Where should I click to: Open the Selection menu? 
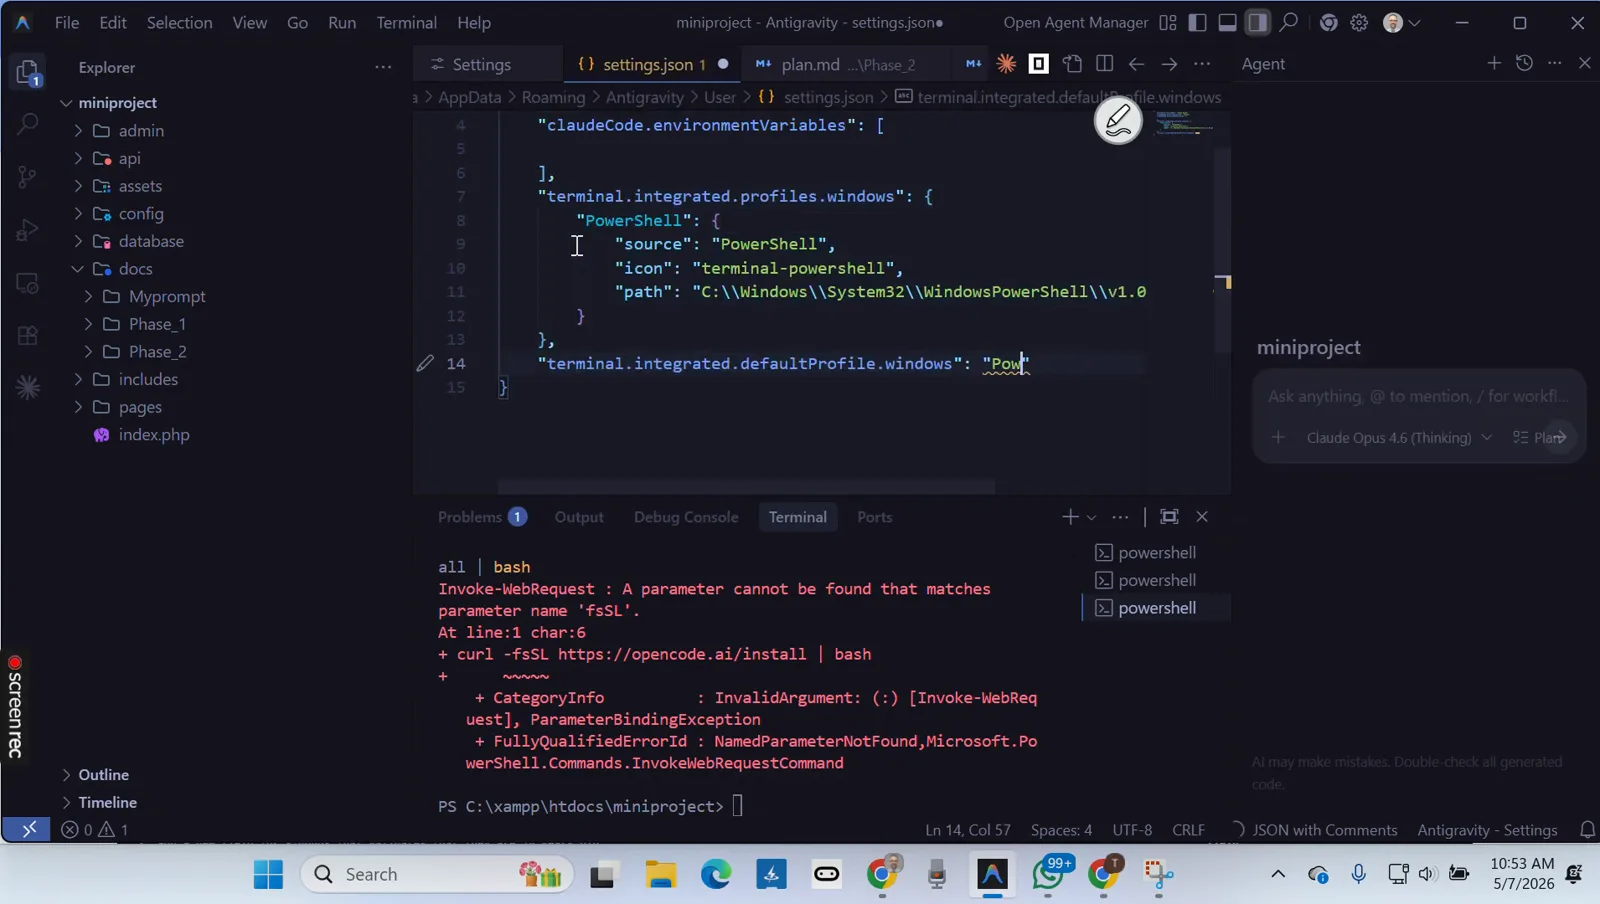pyautogui.click(x=179, y=22)
